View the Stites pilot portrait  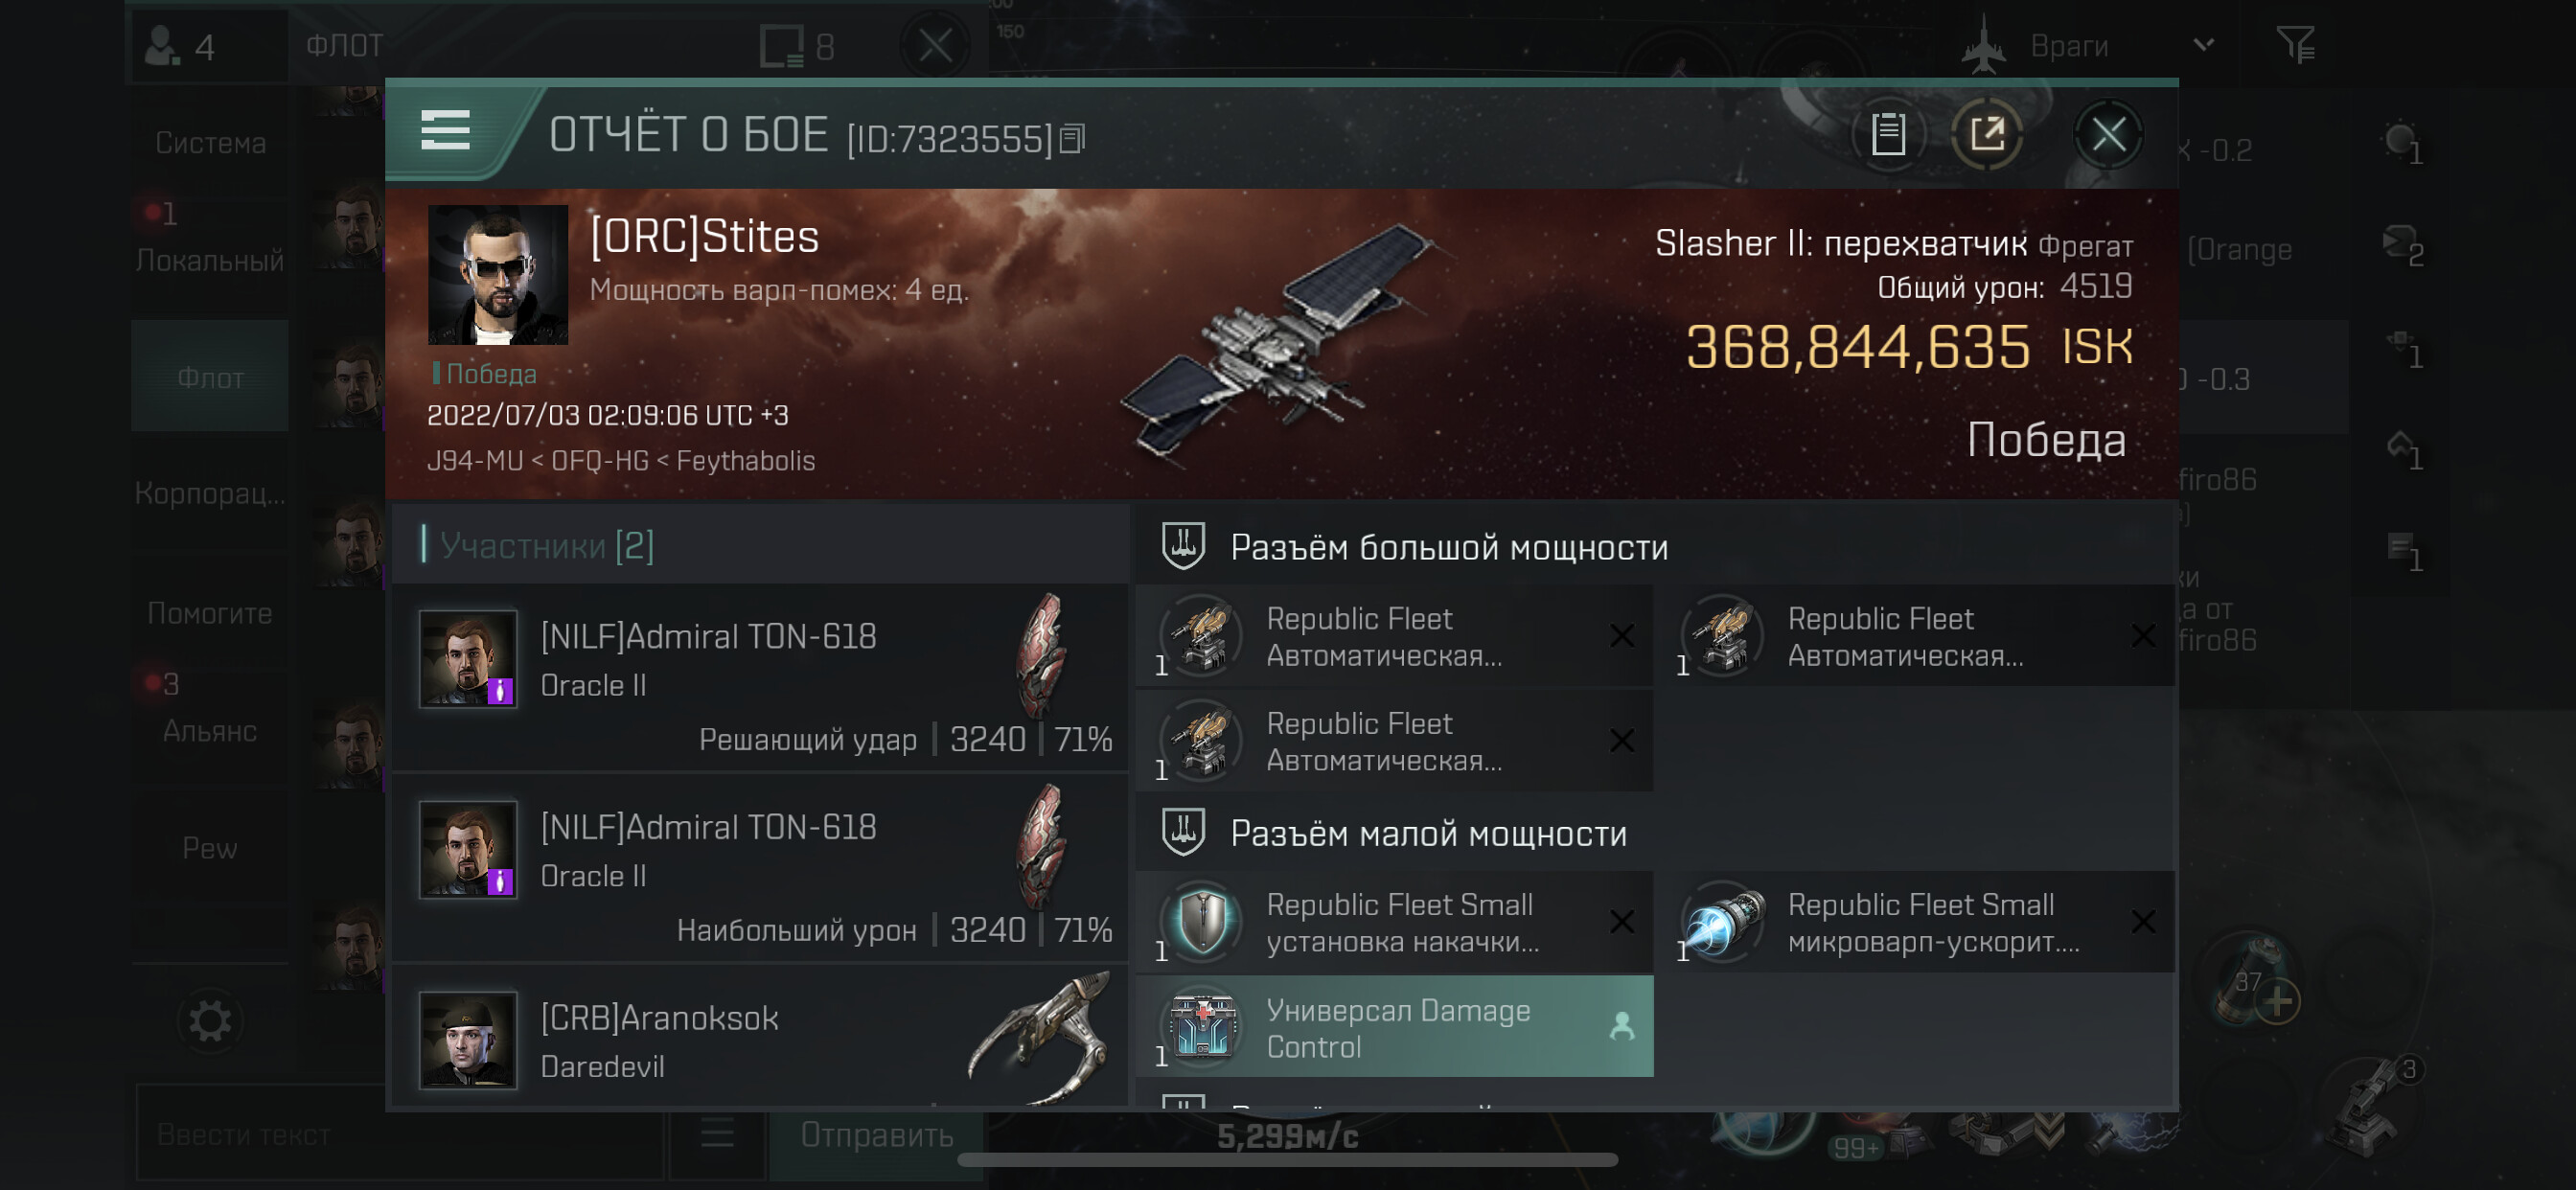[x=497, y=275]
